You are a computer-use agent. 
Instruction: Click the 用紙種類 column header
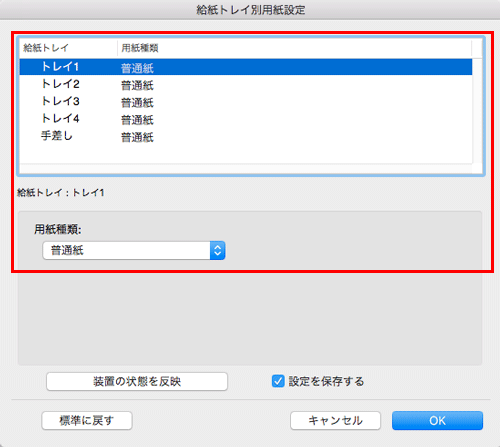[295, 48]
